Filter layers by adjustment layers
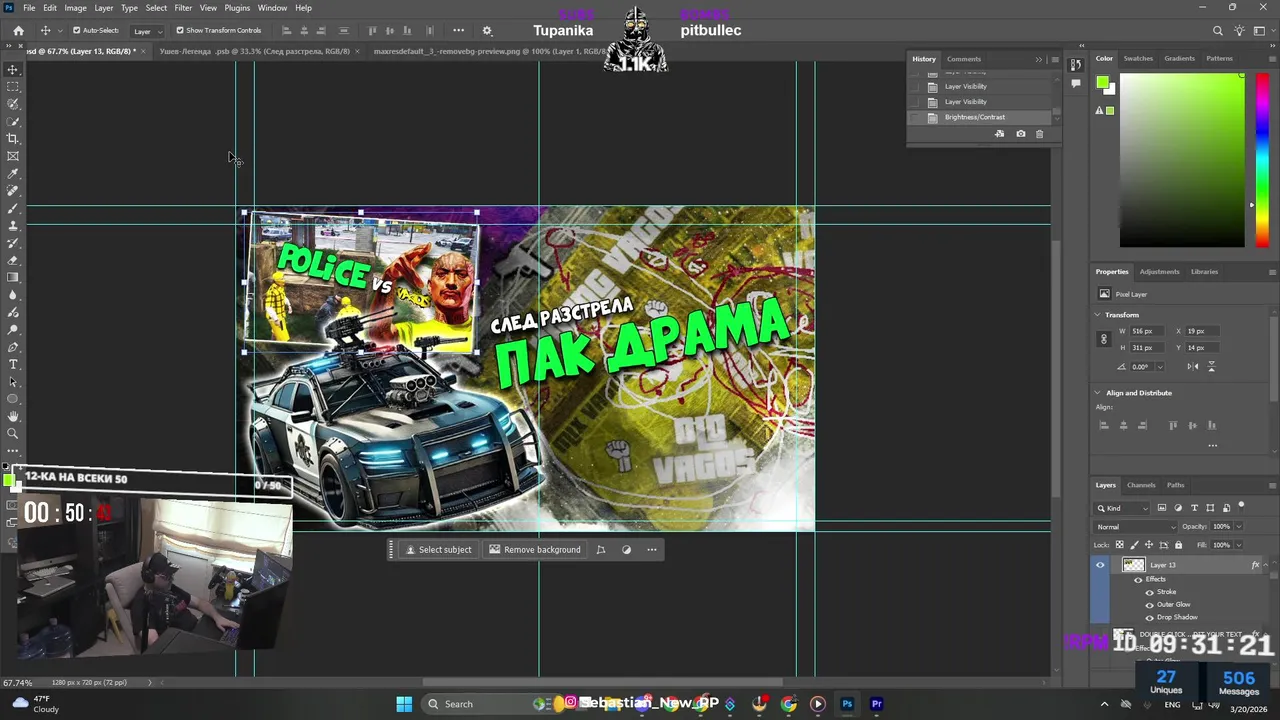 (x=1178, y=508)
